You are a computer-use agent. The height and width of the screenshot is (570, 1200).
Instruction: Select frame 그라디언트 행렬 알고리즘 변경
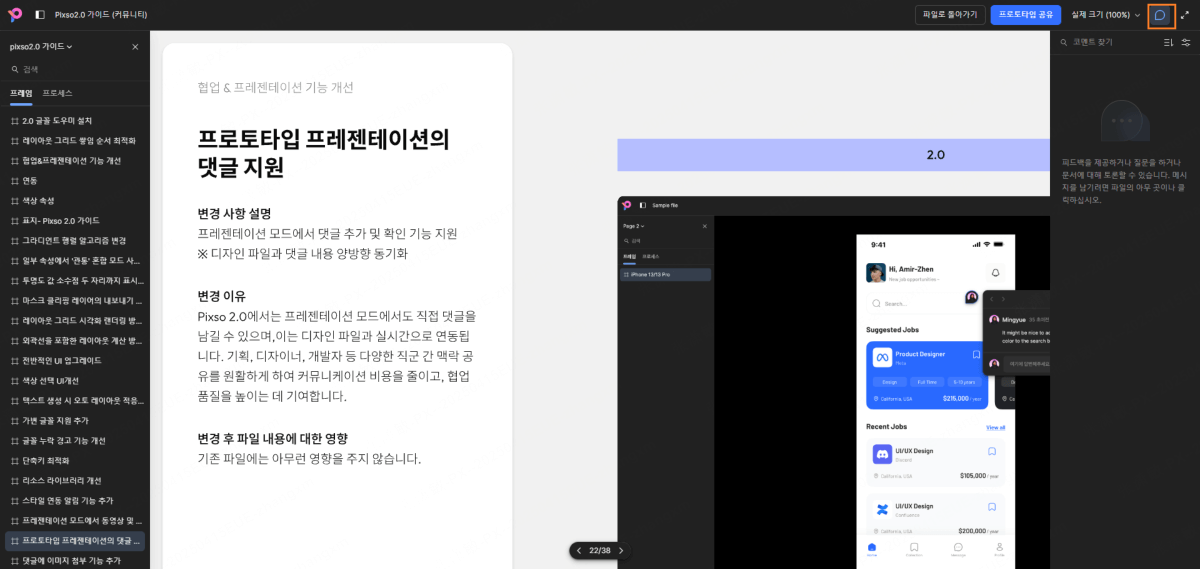point(75,240)
